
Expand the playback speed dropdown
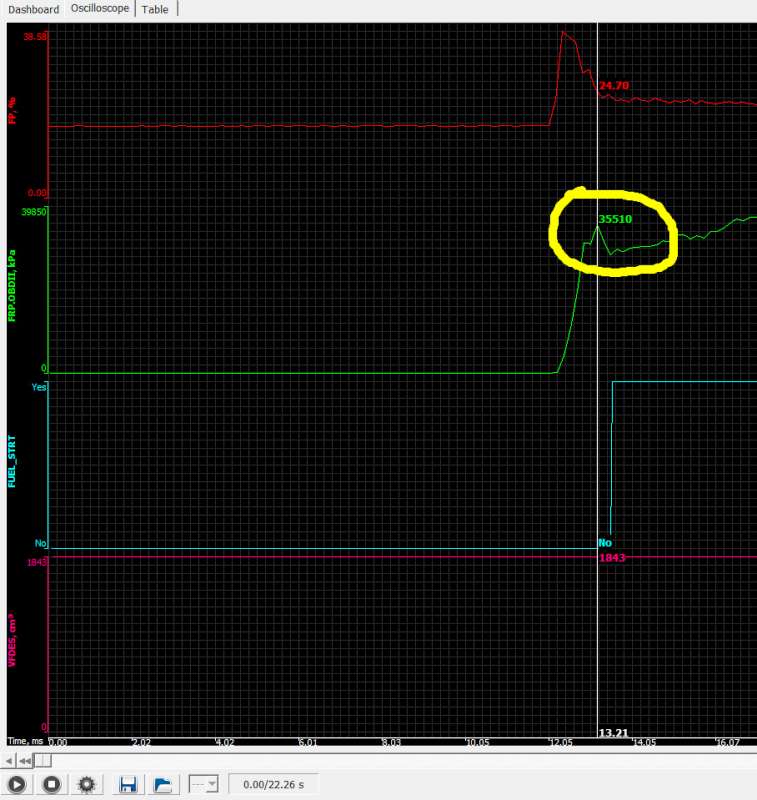[x=203, y=785]
